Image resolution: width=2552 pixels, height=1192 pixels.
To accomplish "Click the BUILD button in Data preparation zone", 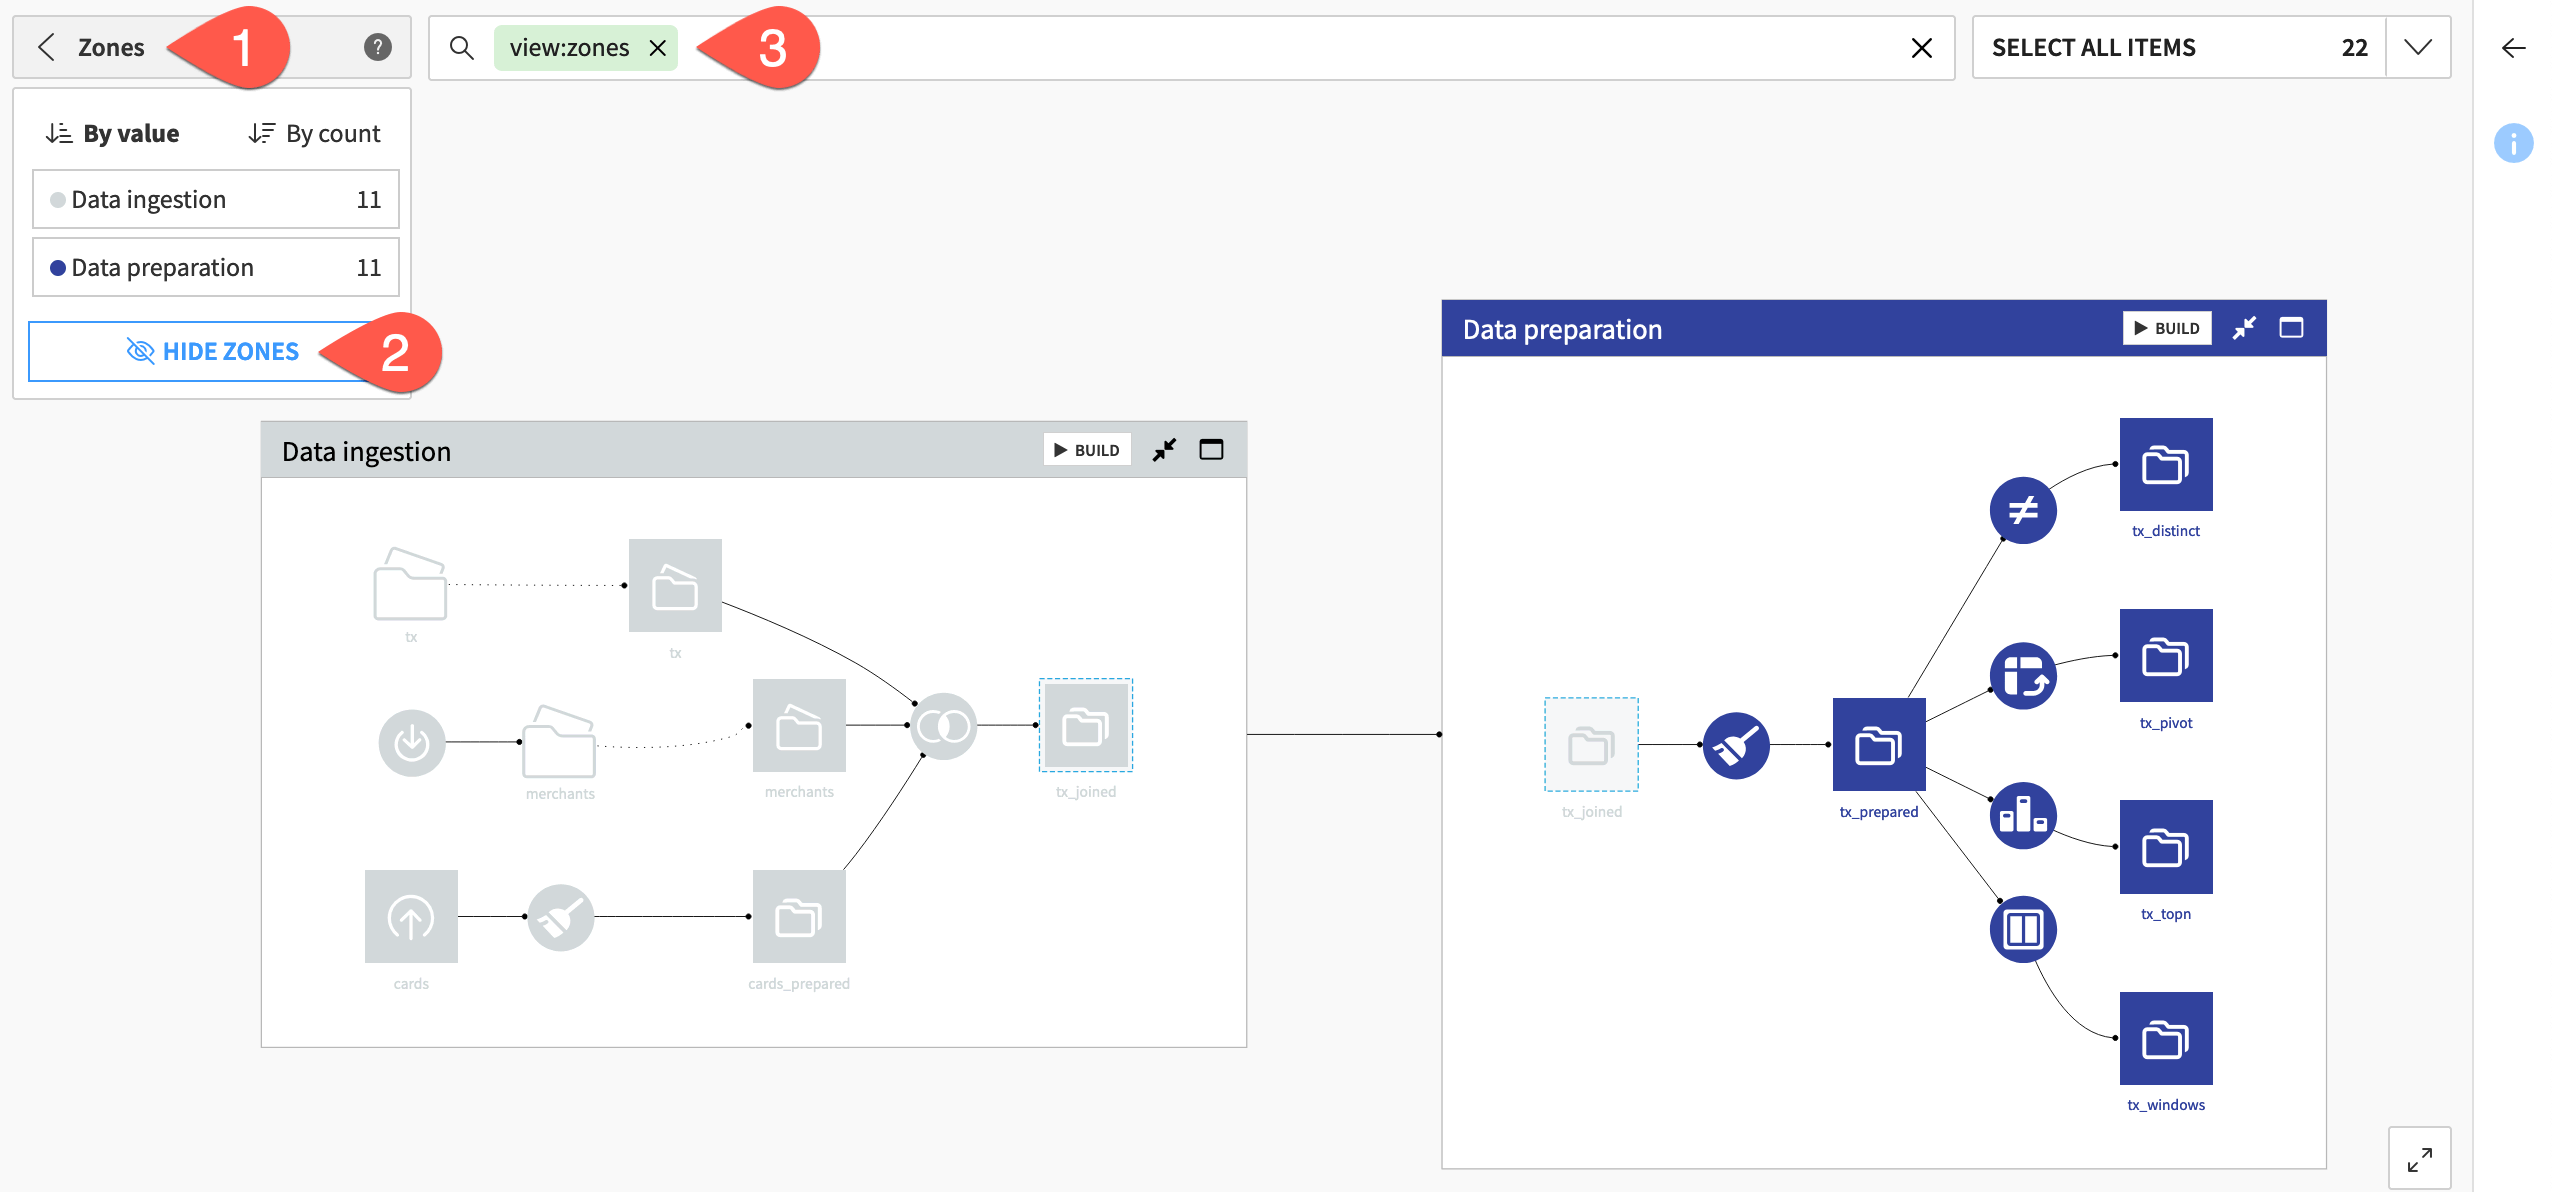I will (2171, 327).
